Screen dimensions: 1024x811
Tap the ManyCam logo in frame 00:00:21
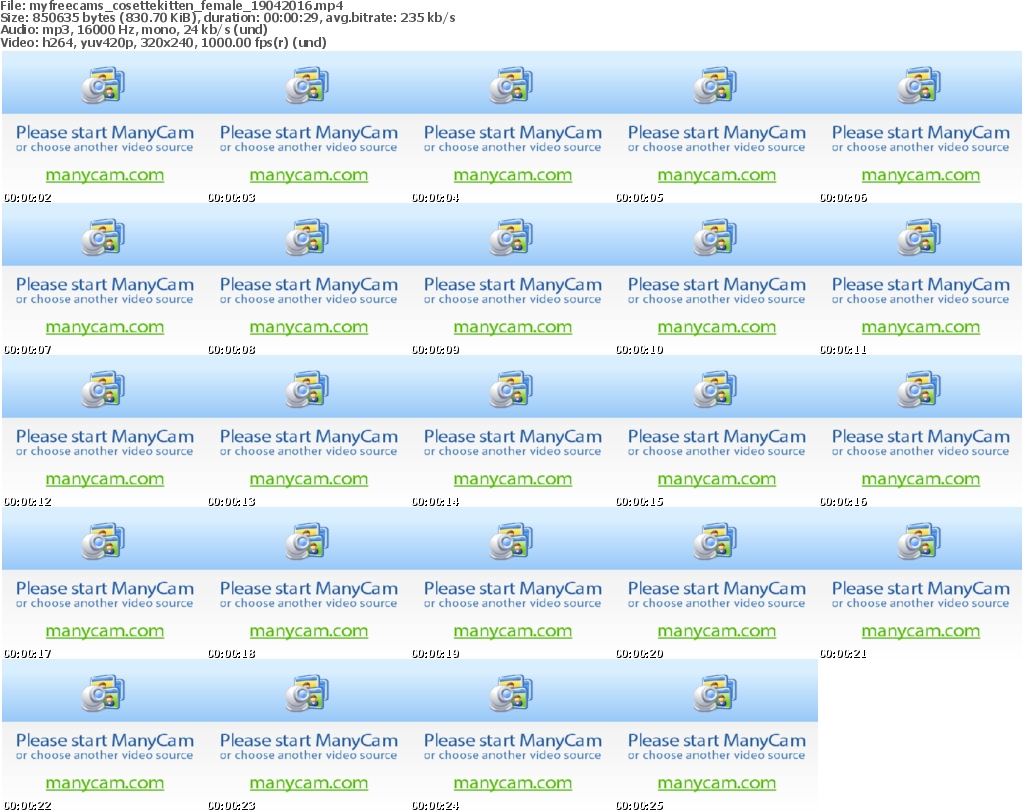(920, 541)
